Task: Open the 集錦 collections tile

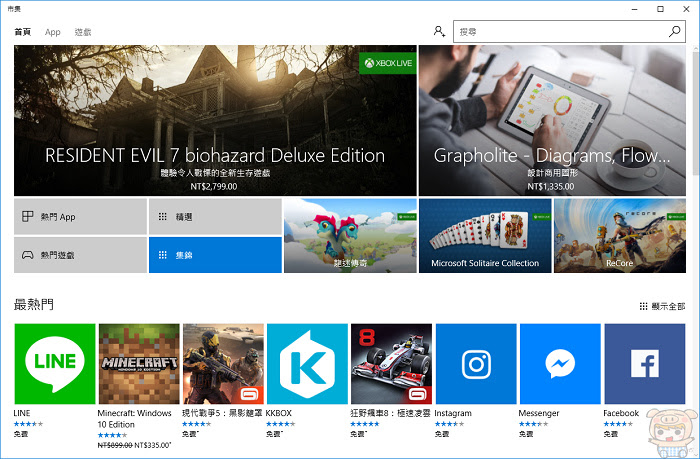Action: point(215,255)
